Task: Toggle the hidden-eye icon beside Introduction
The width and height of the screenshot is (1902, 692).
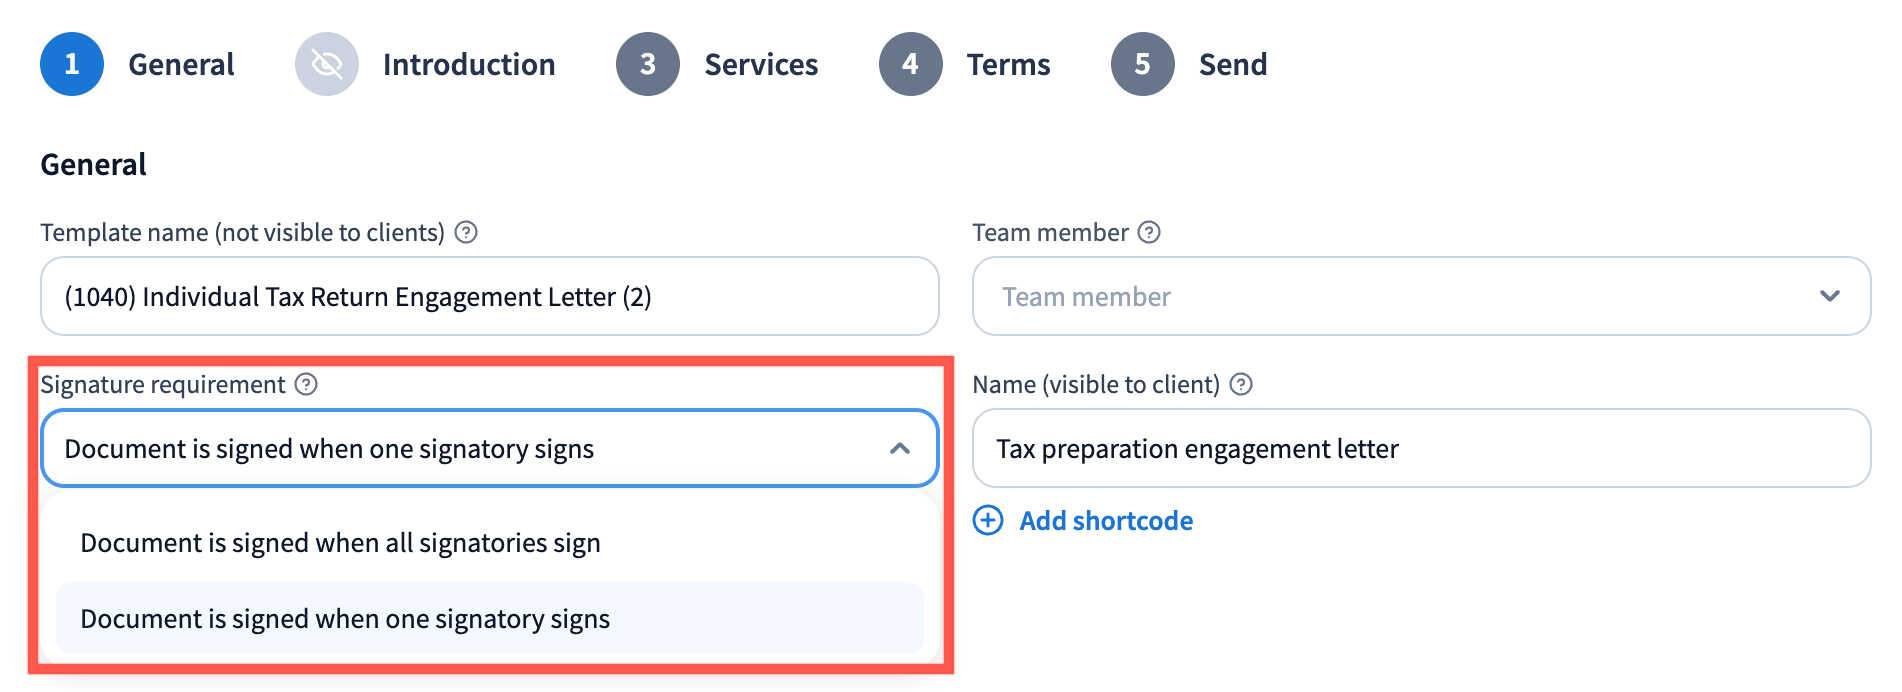Action: point(327,64)
